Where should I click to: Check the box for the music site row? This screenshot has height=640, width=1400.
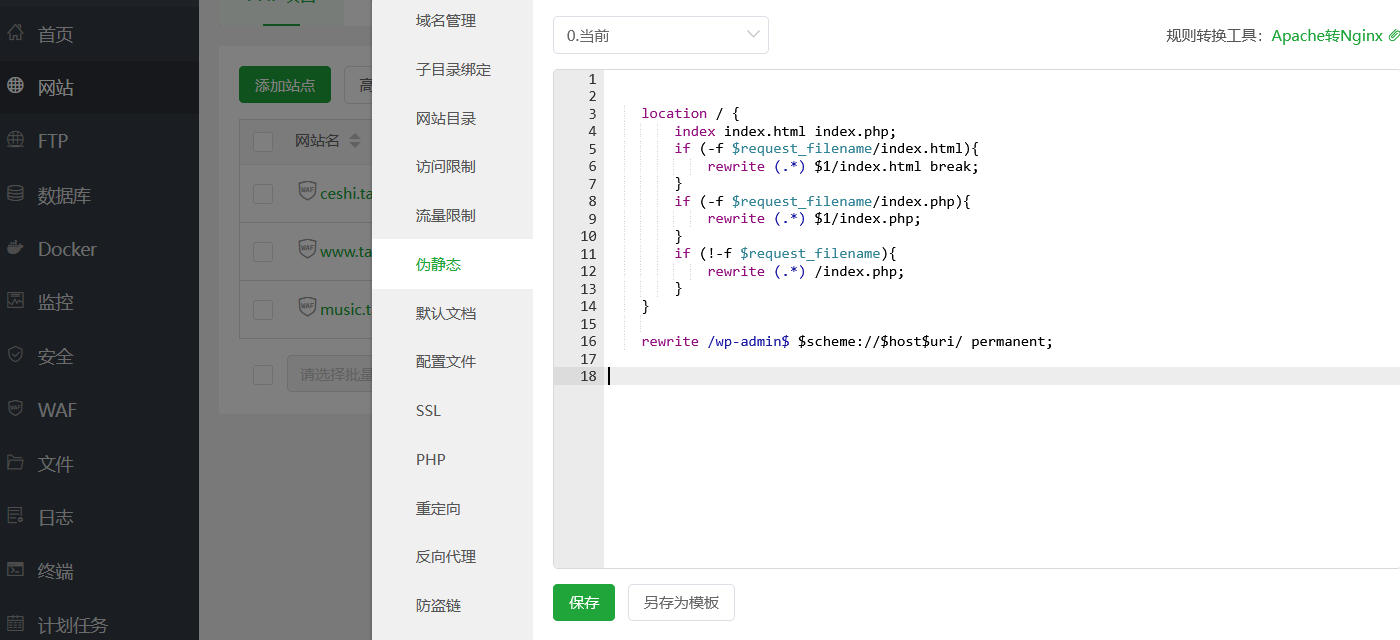(263, 309)
